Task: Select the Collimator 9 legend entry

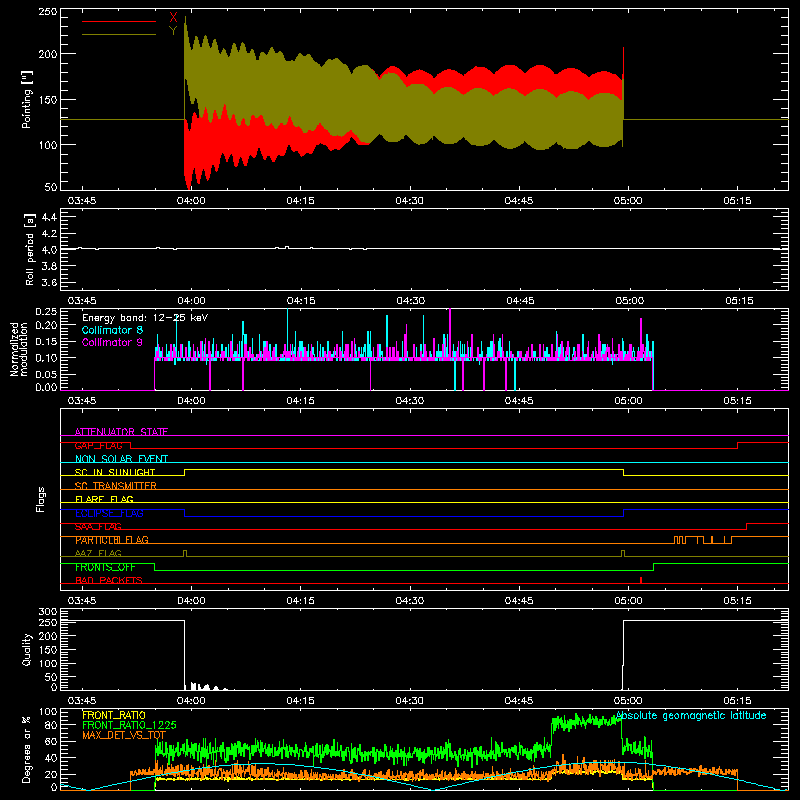Action: pos(112,342)
